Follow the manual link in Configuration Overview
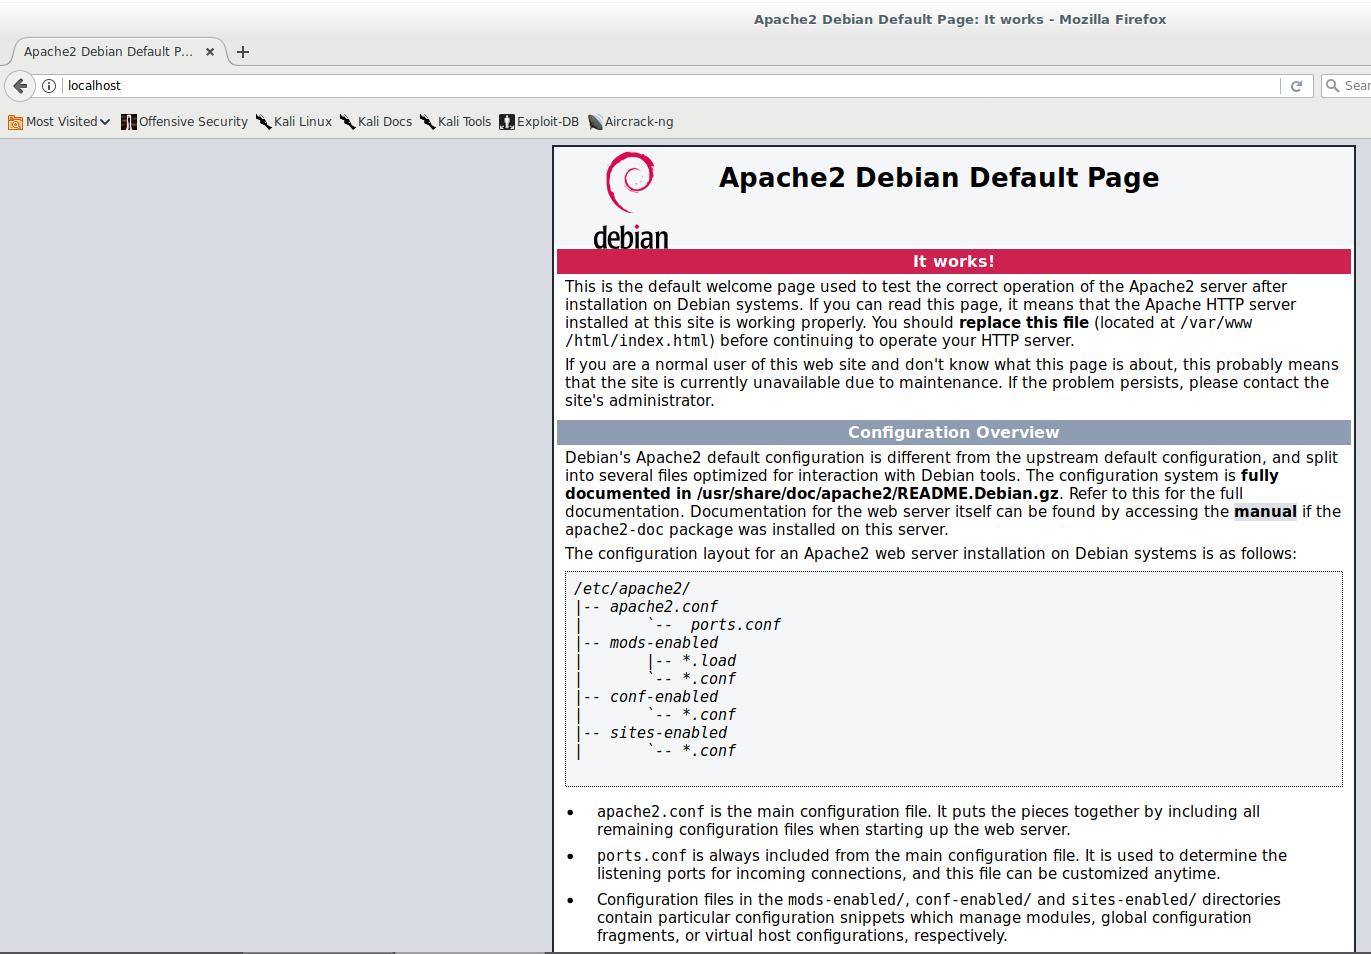This screenshot has height=954, width=1371. (1264, 512)
